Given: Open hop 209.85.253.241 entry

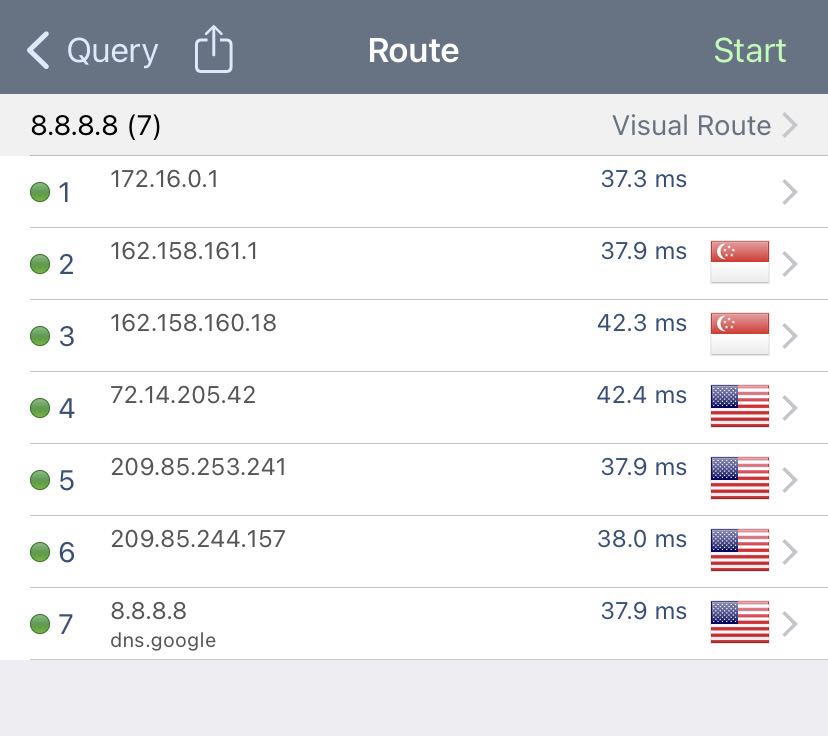Looking at the screenshot, I should point(414,480).
